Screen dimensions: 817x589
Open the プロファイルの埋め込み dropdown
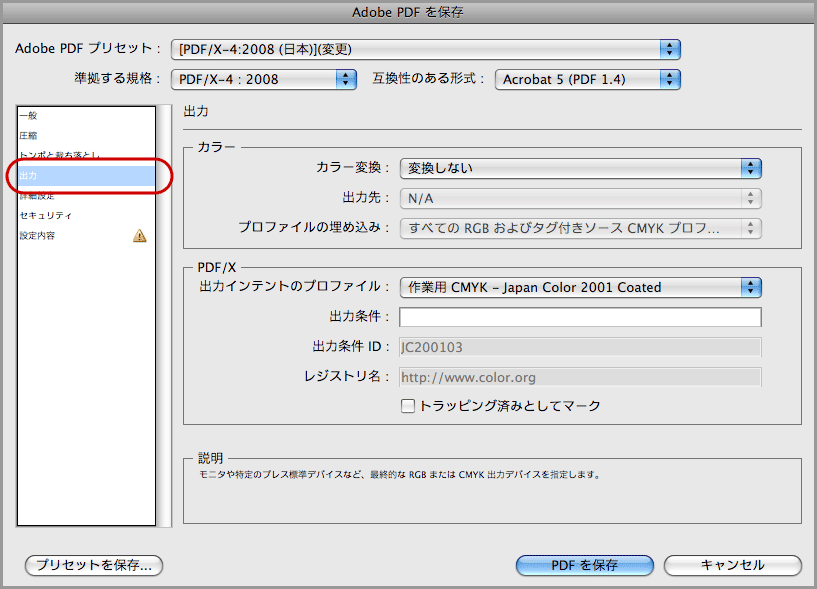click(x=580, y=228)
